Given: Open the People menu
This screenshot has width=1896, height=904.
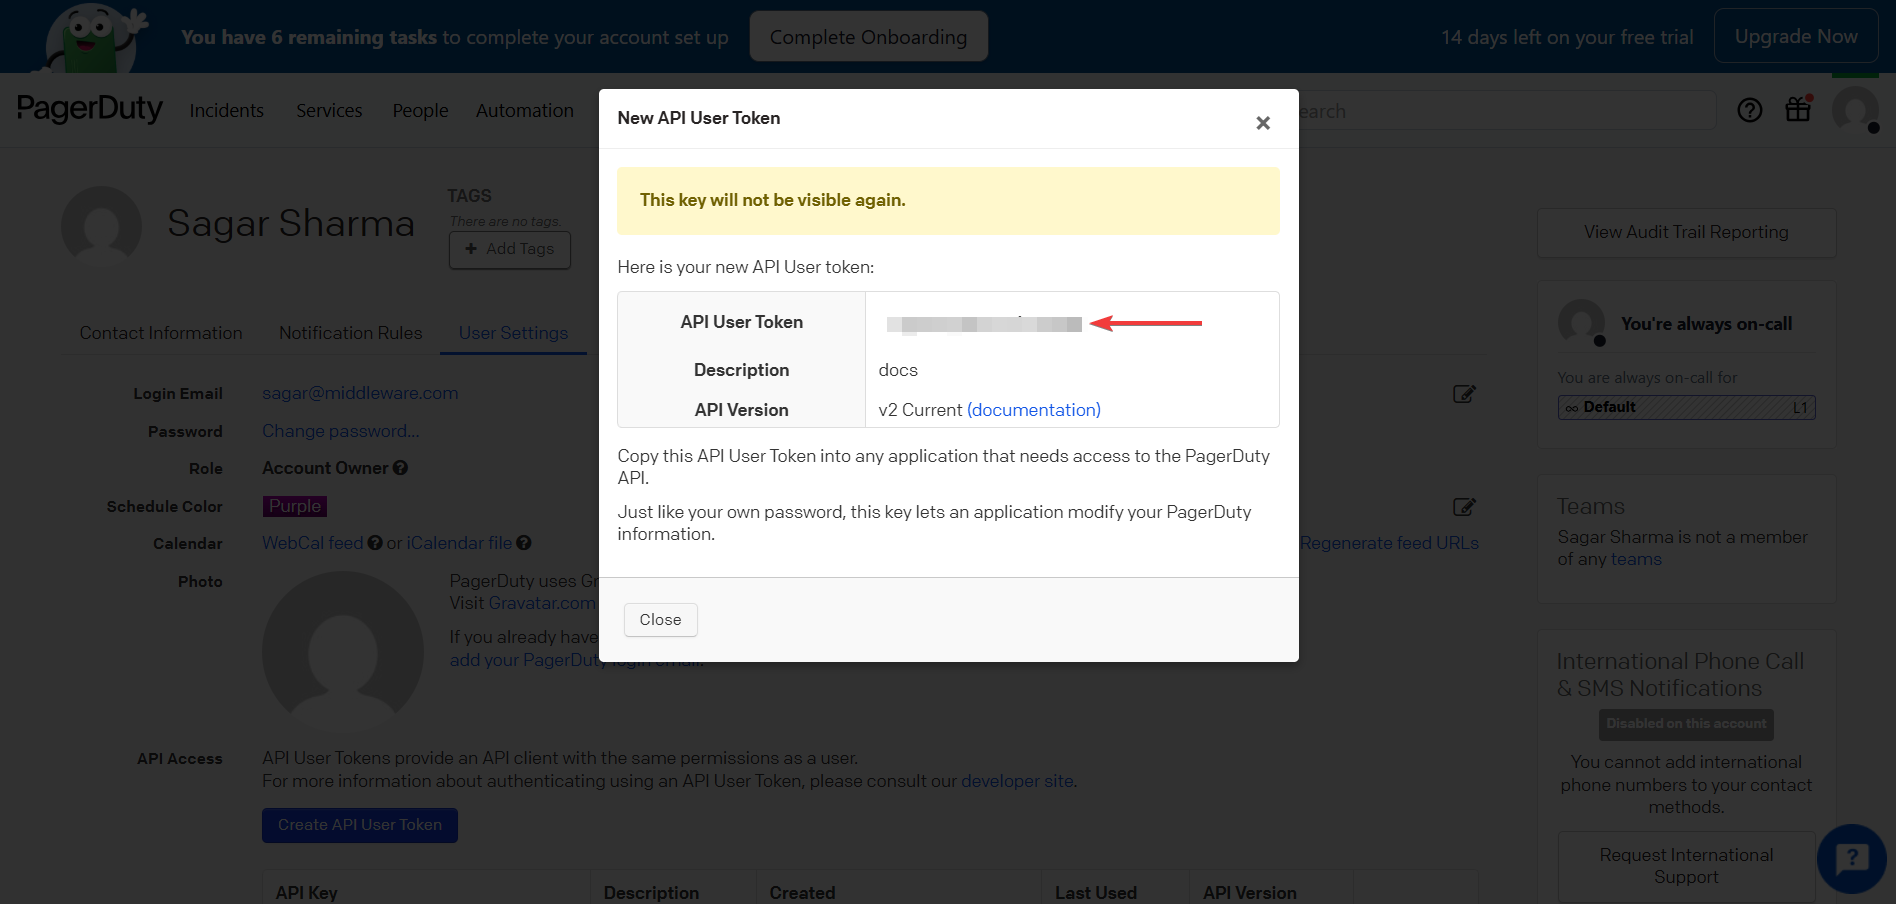Looking at the screenshot, I should (420, 110).
